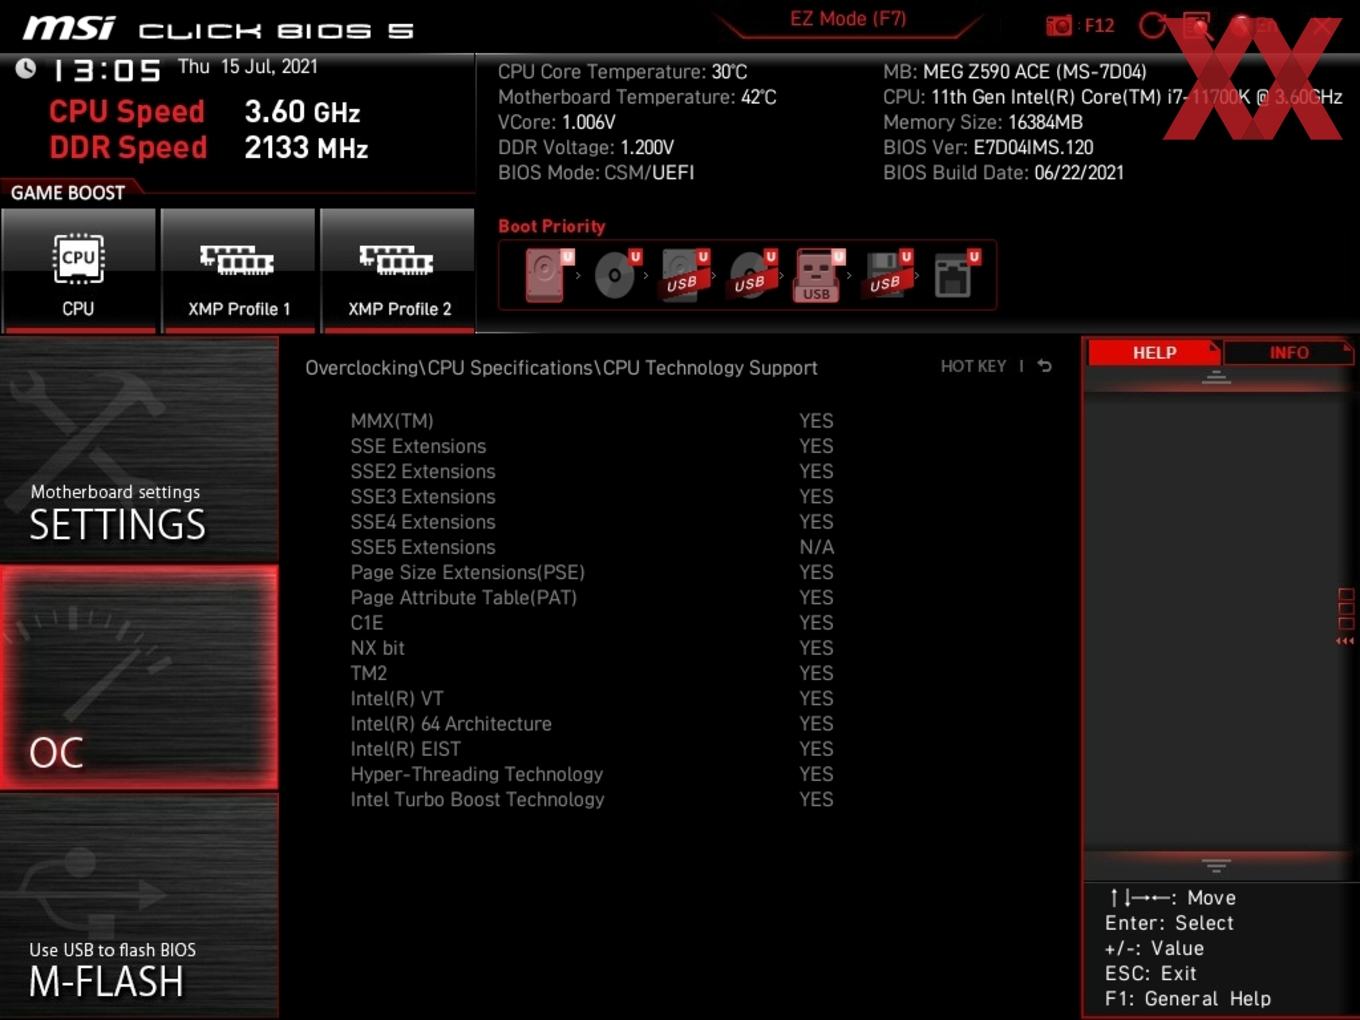
Task: Open the INFO tab
Action: click(1289, 353)
